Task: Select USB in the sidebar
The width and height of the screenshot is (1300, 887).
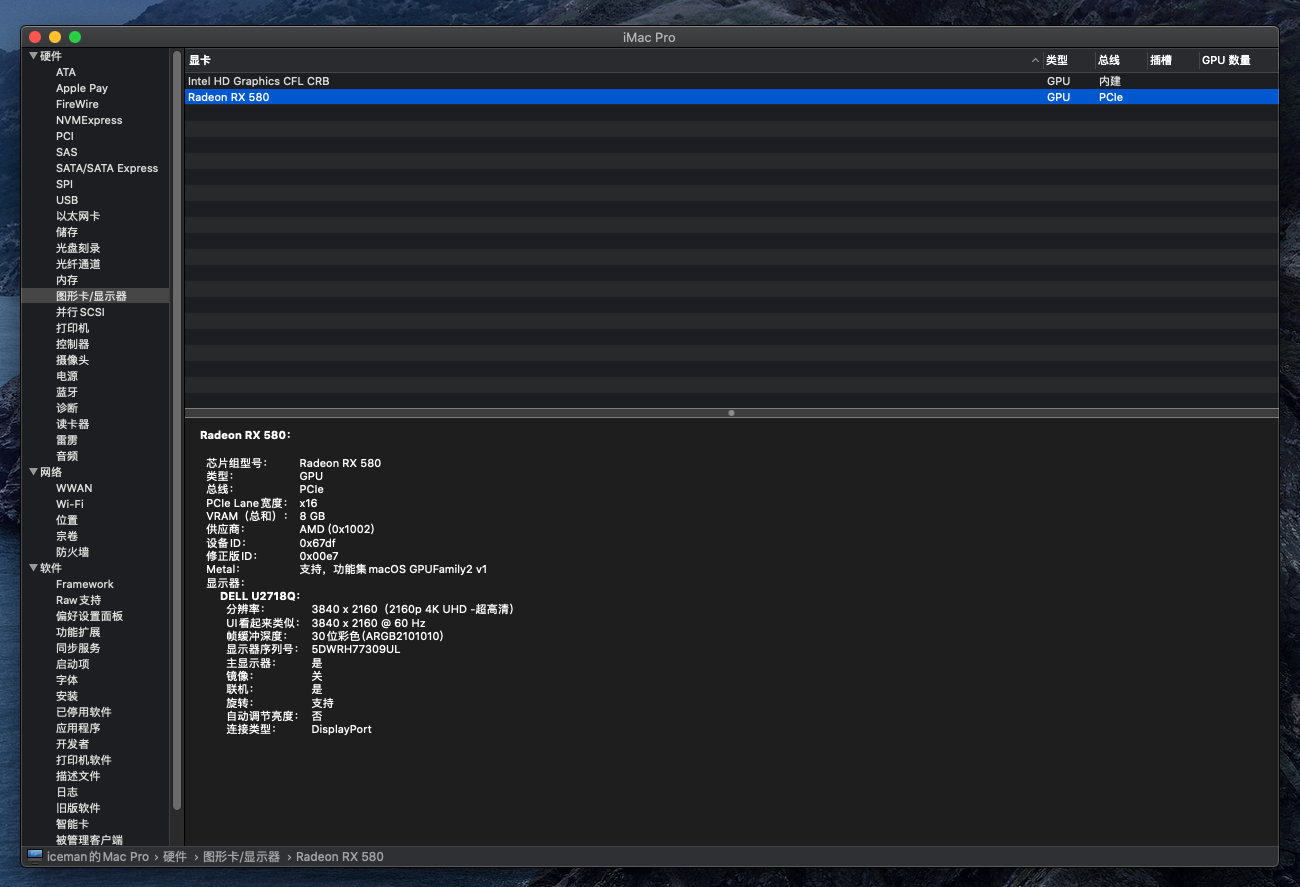Action: (67, 200)
